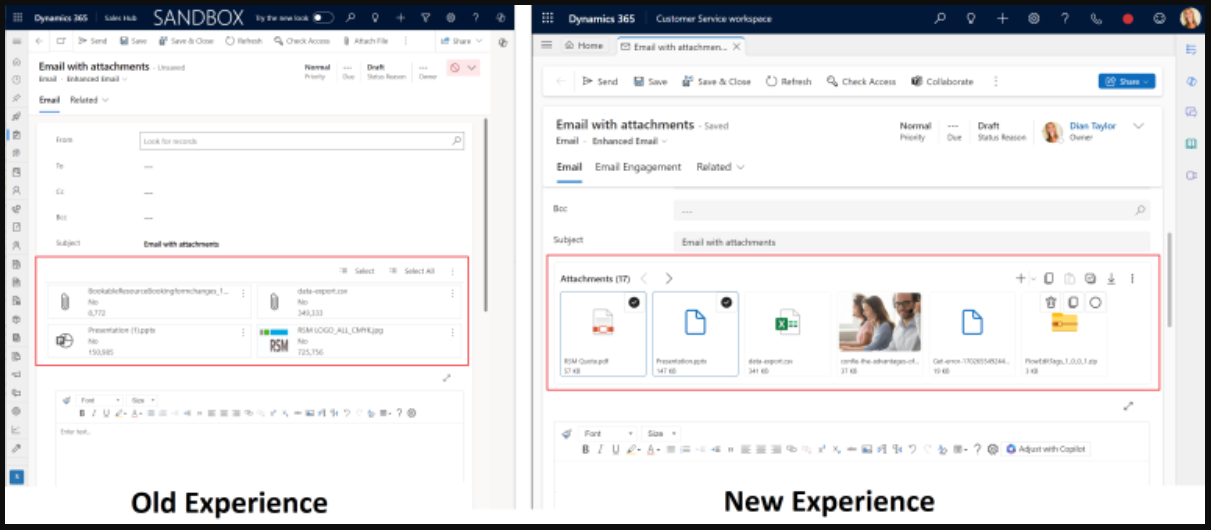This screenshot has height=530, width=1211.
Task: Toggle Underline in the old experience editor
Action: (106, 413)
